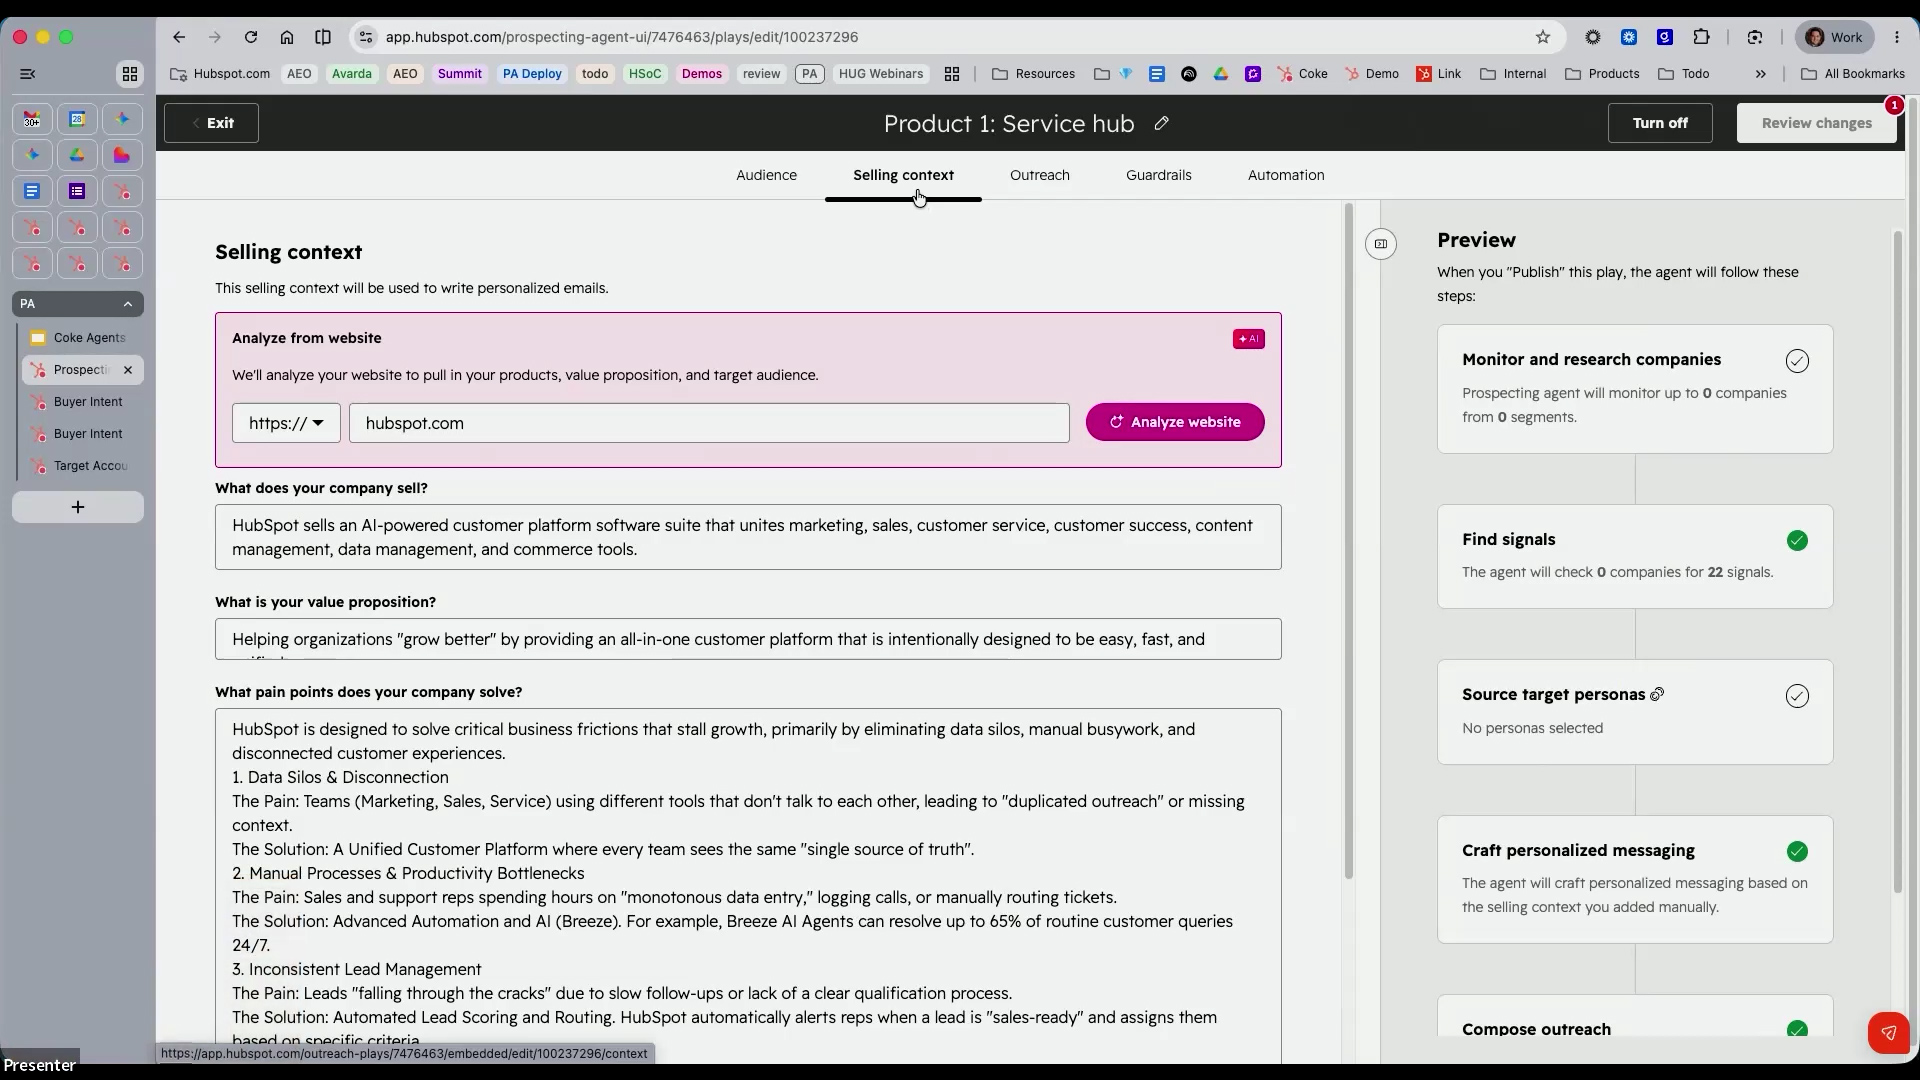Click the browser address bar URL

point(622,37)
